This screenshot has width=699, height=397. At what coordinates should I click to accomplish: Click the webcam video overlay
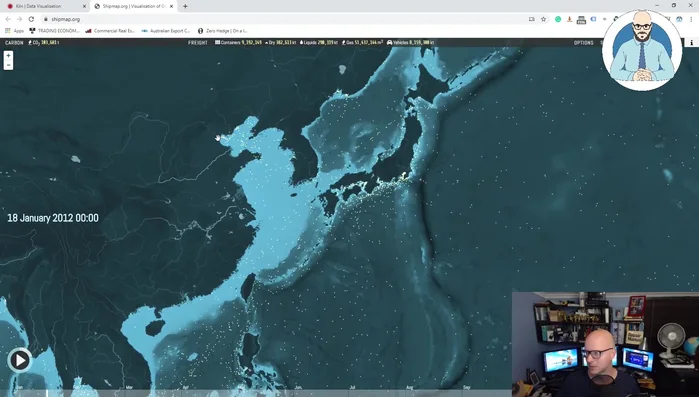coord(605,344)
